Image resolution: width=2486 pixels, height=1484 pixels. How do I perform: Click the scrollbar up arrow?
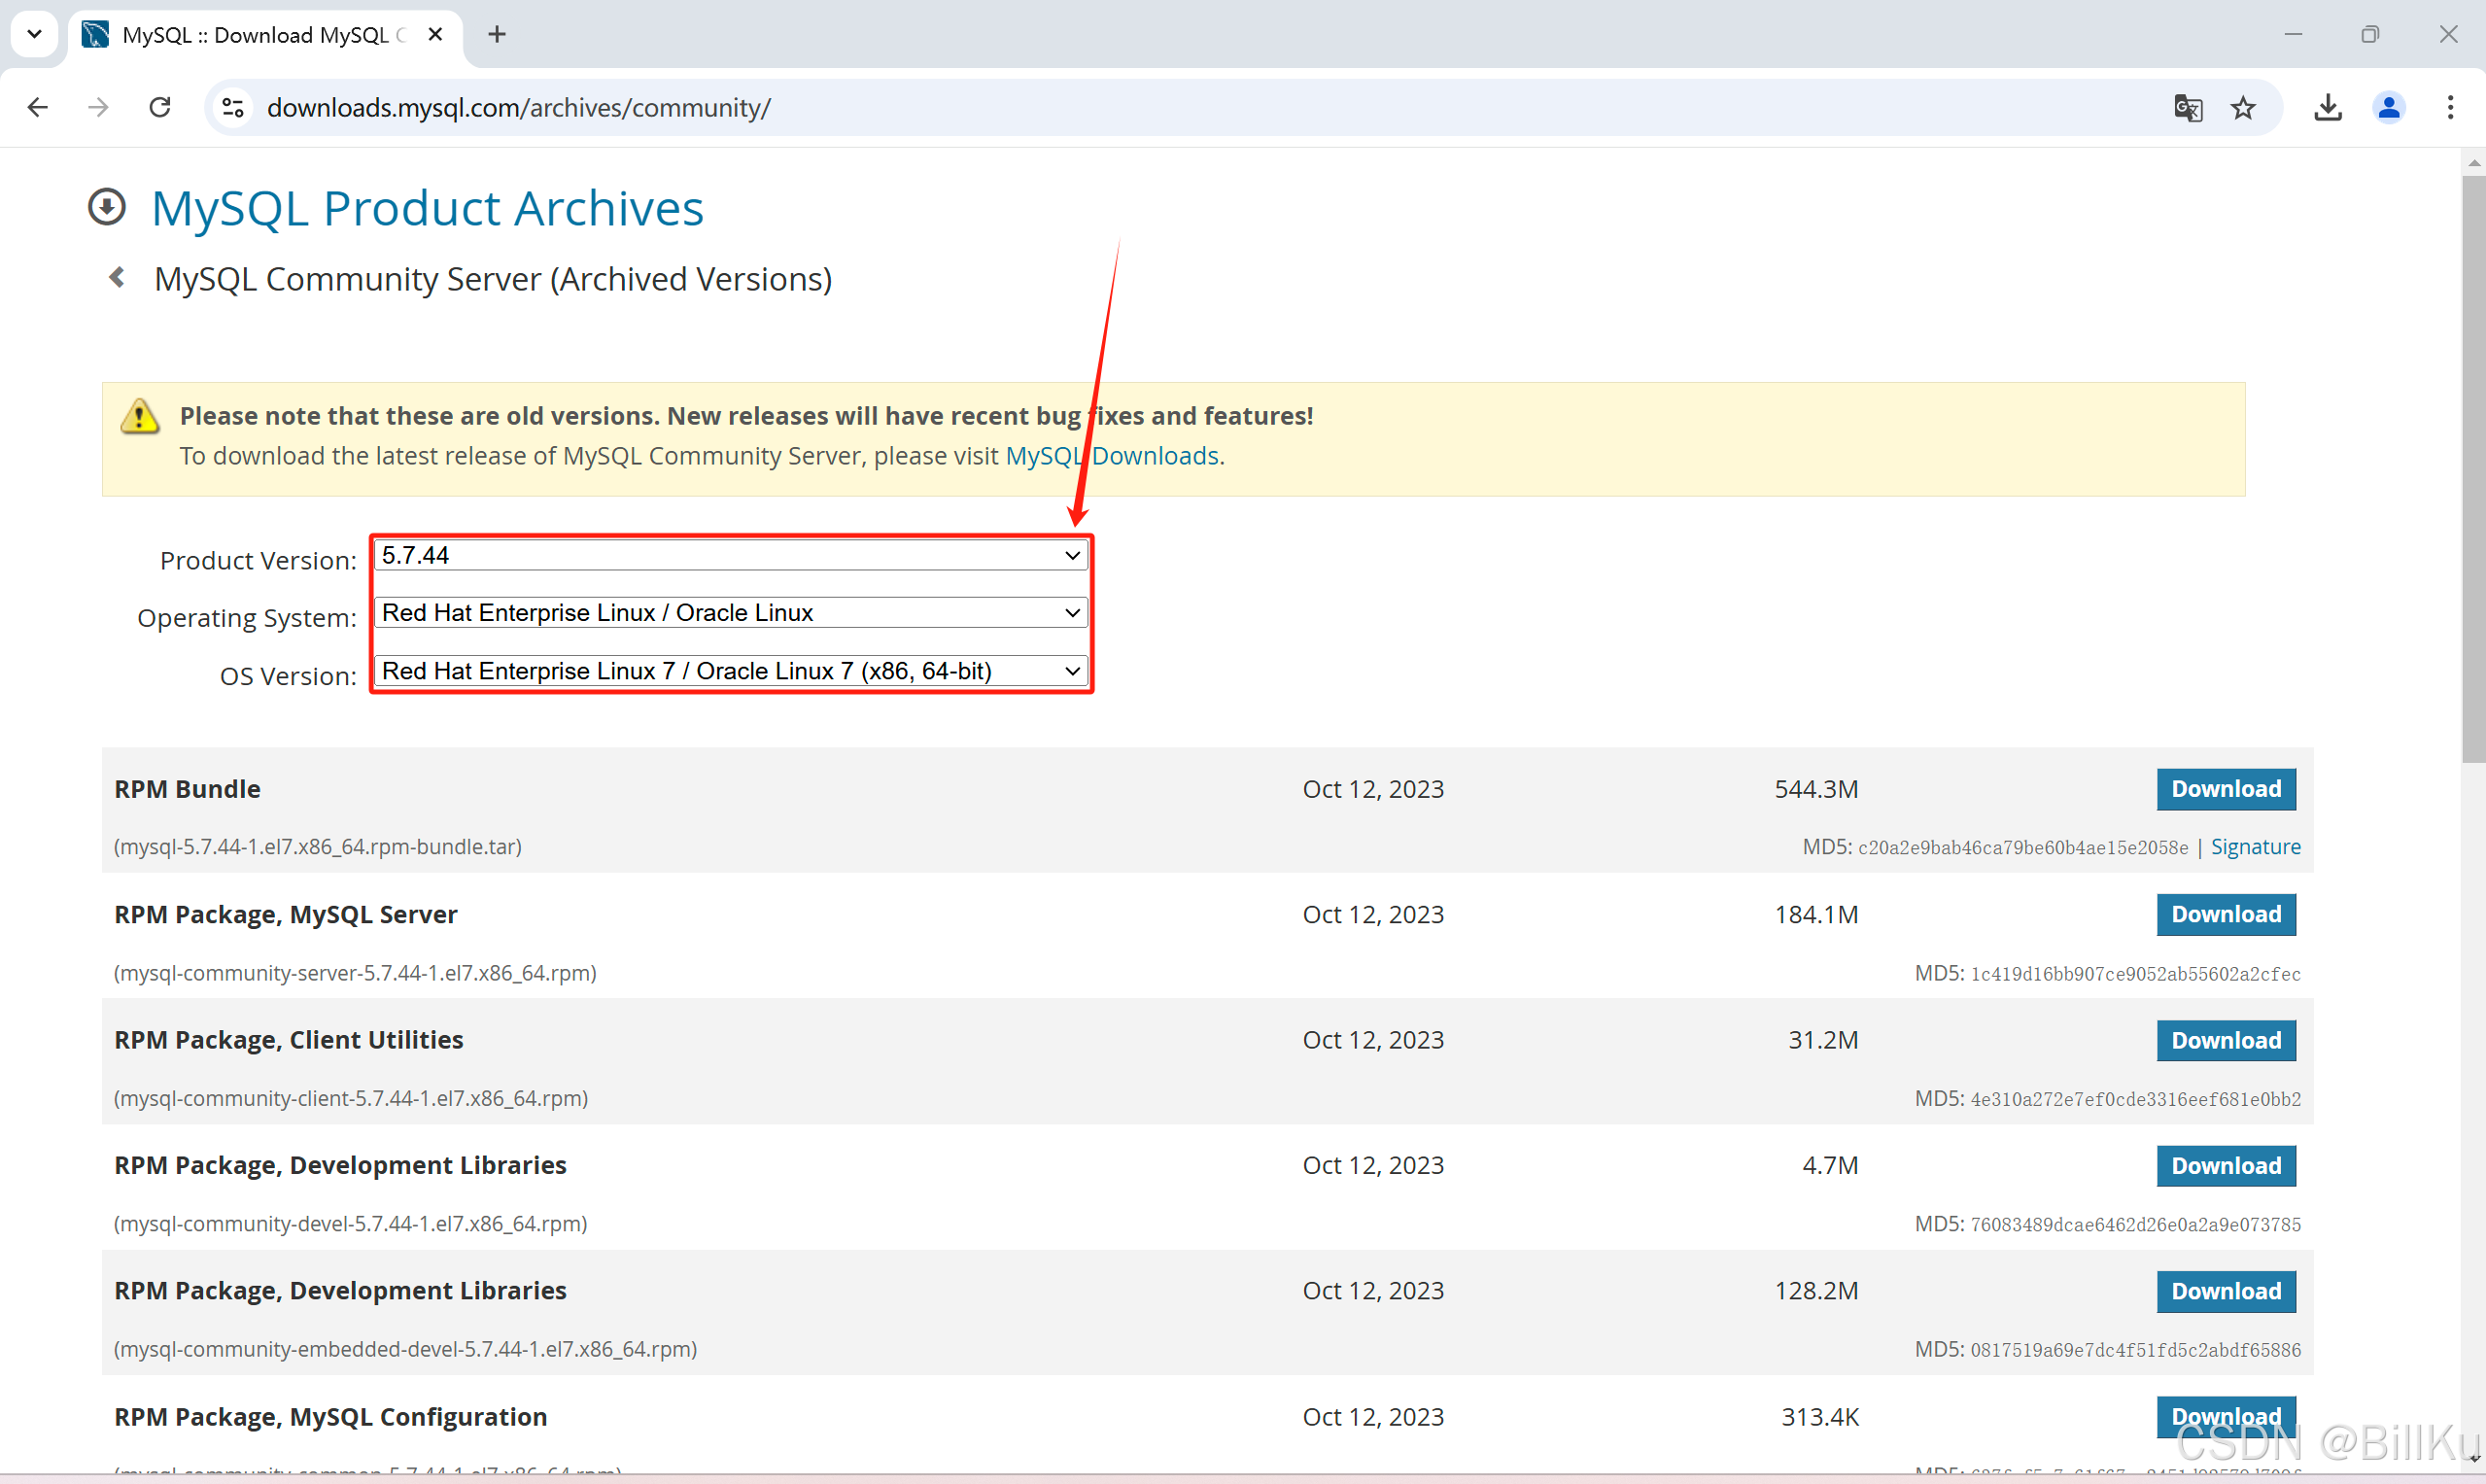click(2473, 162)
